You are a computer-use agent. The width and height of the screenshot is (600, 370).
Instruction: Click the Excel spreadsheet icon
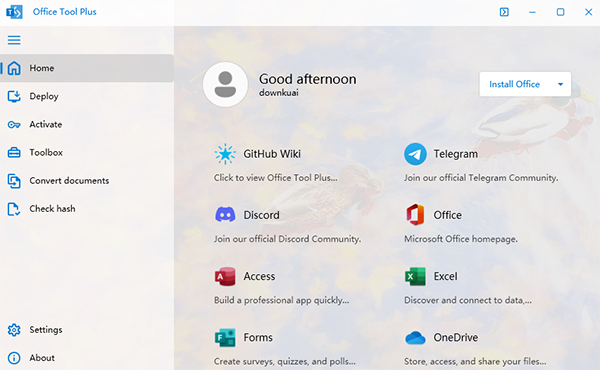(x=415, y=276)
